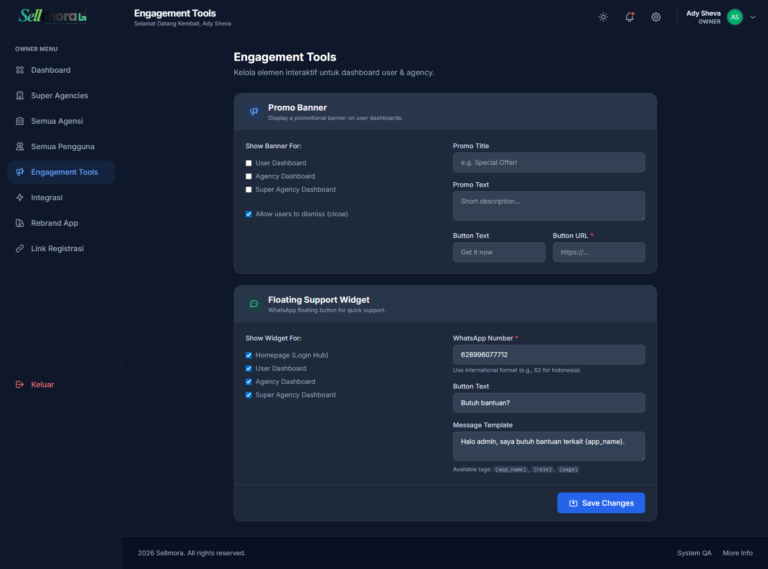Click the WhatsApp Number field
This screenshot has height=569, width=768.
pos(548,354)
